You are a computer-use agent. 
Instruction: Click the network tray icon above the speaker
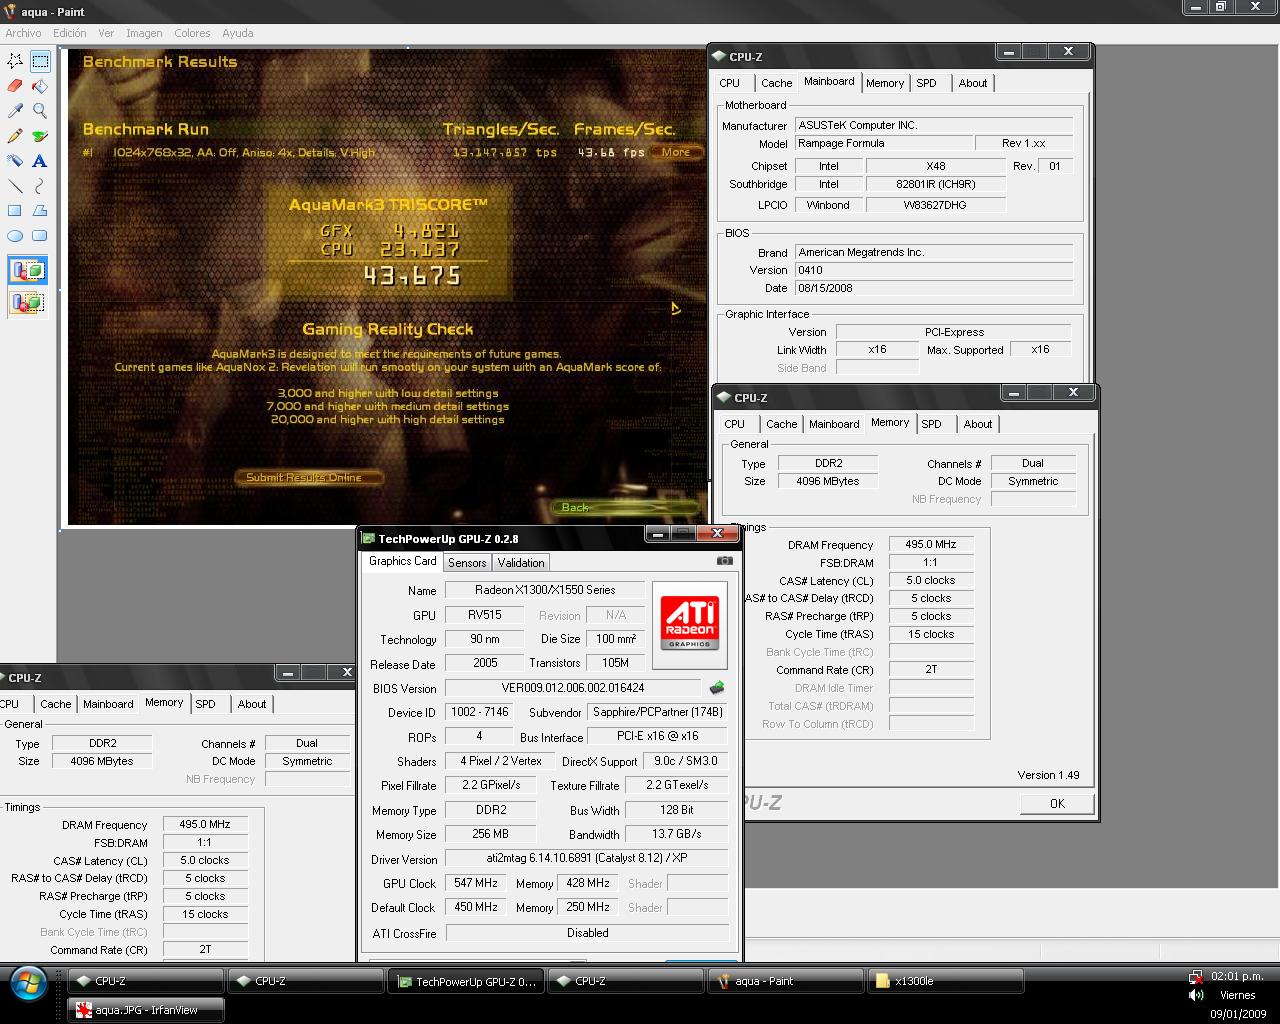[1196, 976]
